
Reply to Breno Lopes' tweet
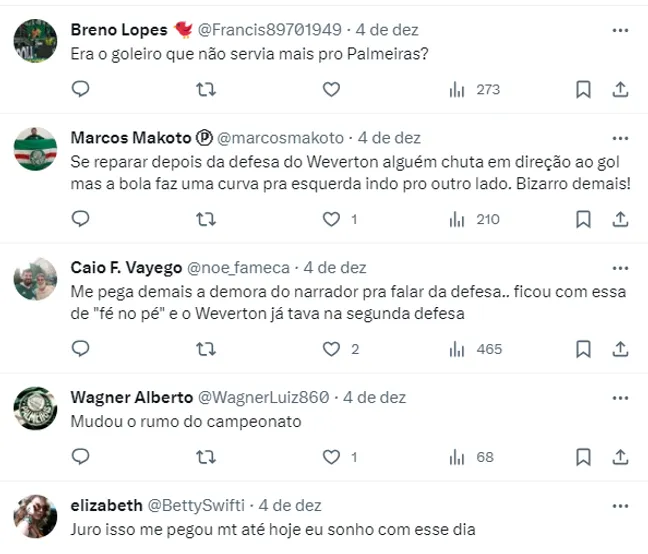[x=82, y=90]
